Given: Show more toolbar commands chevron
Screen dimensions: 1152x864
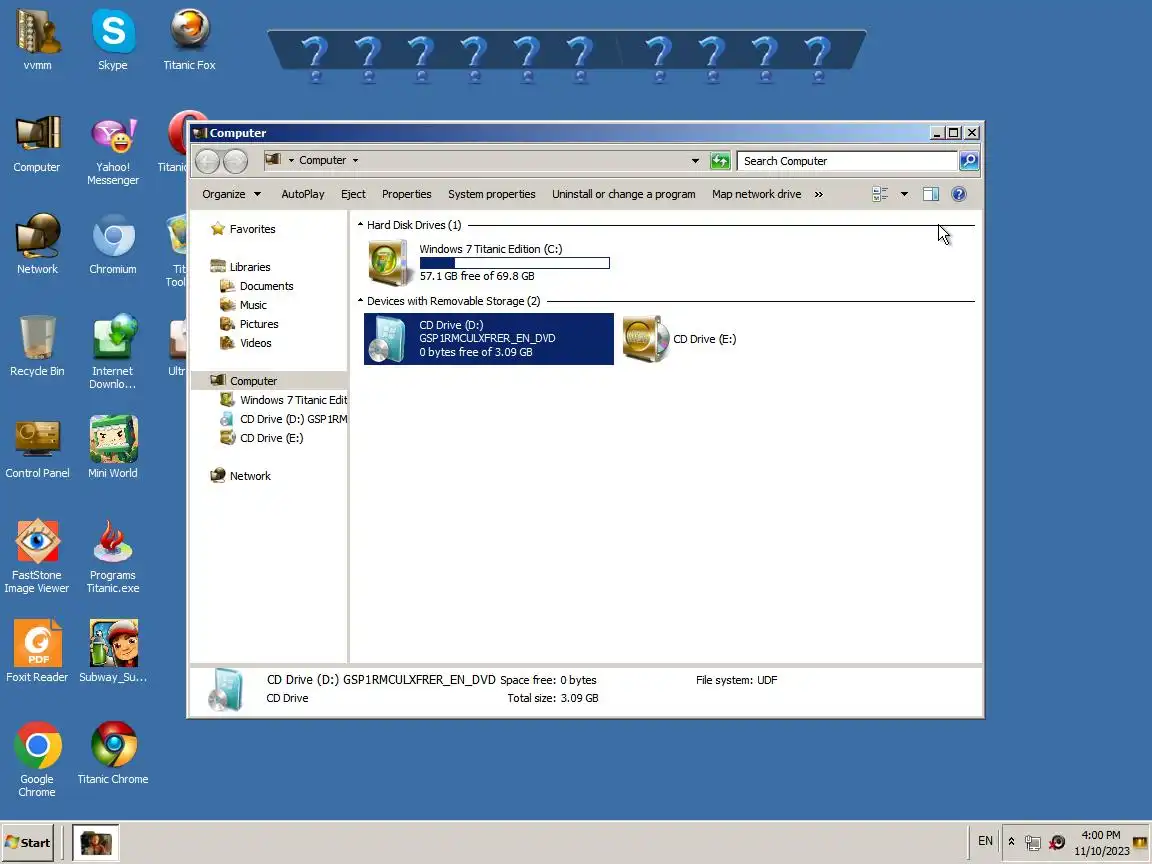Looking at the screenshot, I should 818,194.
